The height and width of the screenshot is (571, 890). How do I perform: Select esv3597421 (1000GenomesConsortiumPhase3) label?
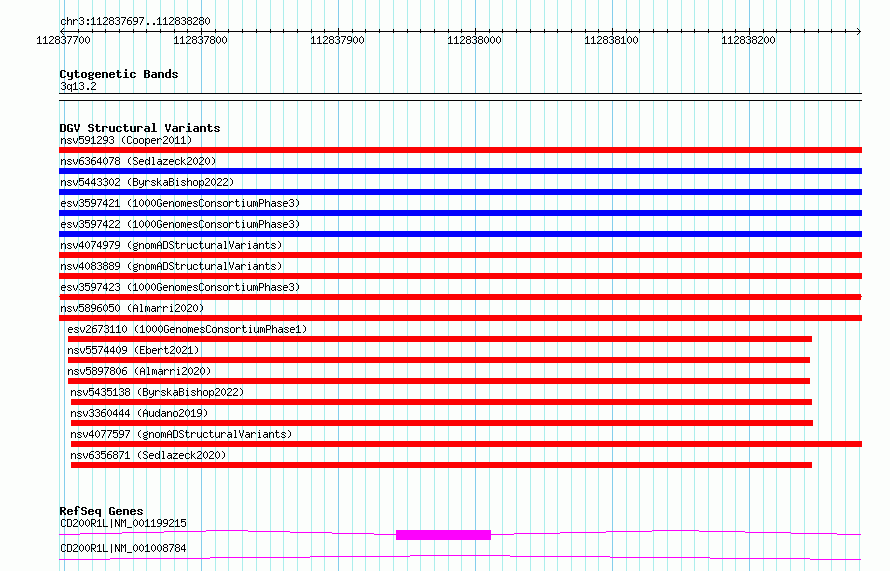[x=180, y=203]
